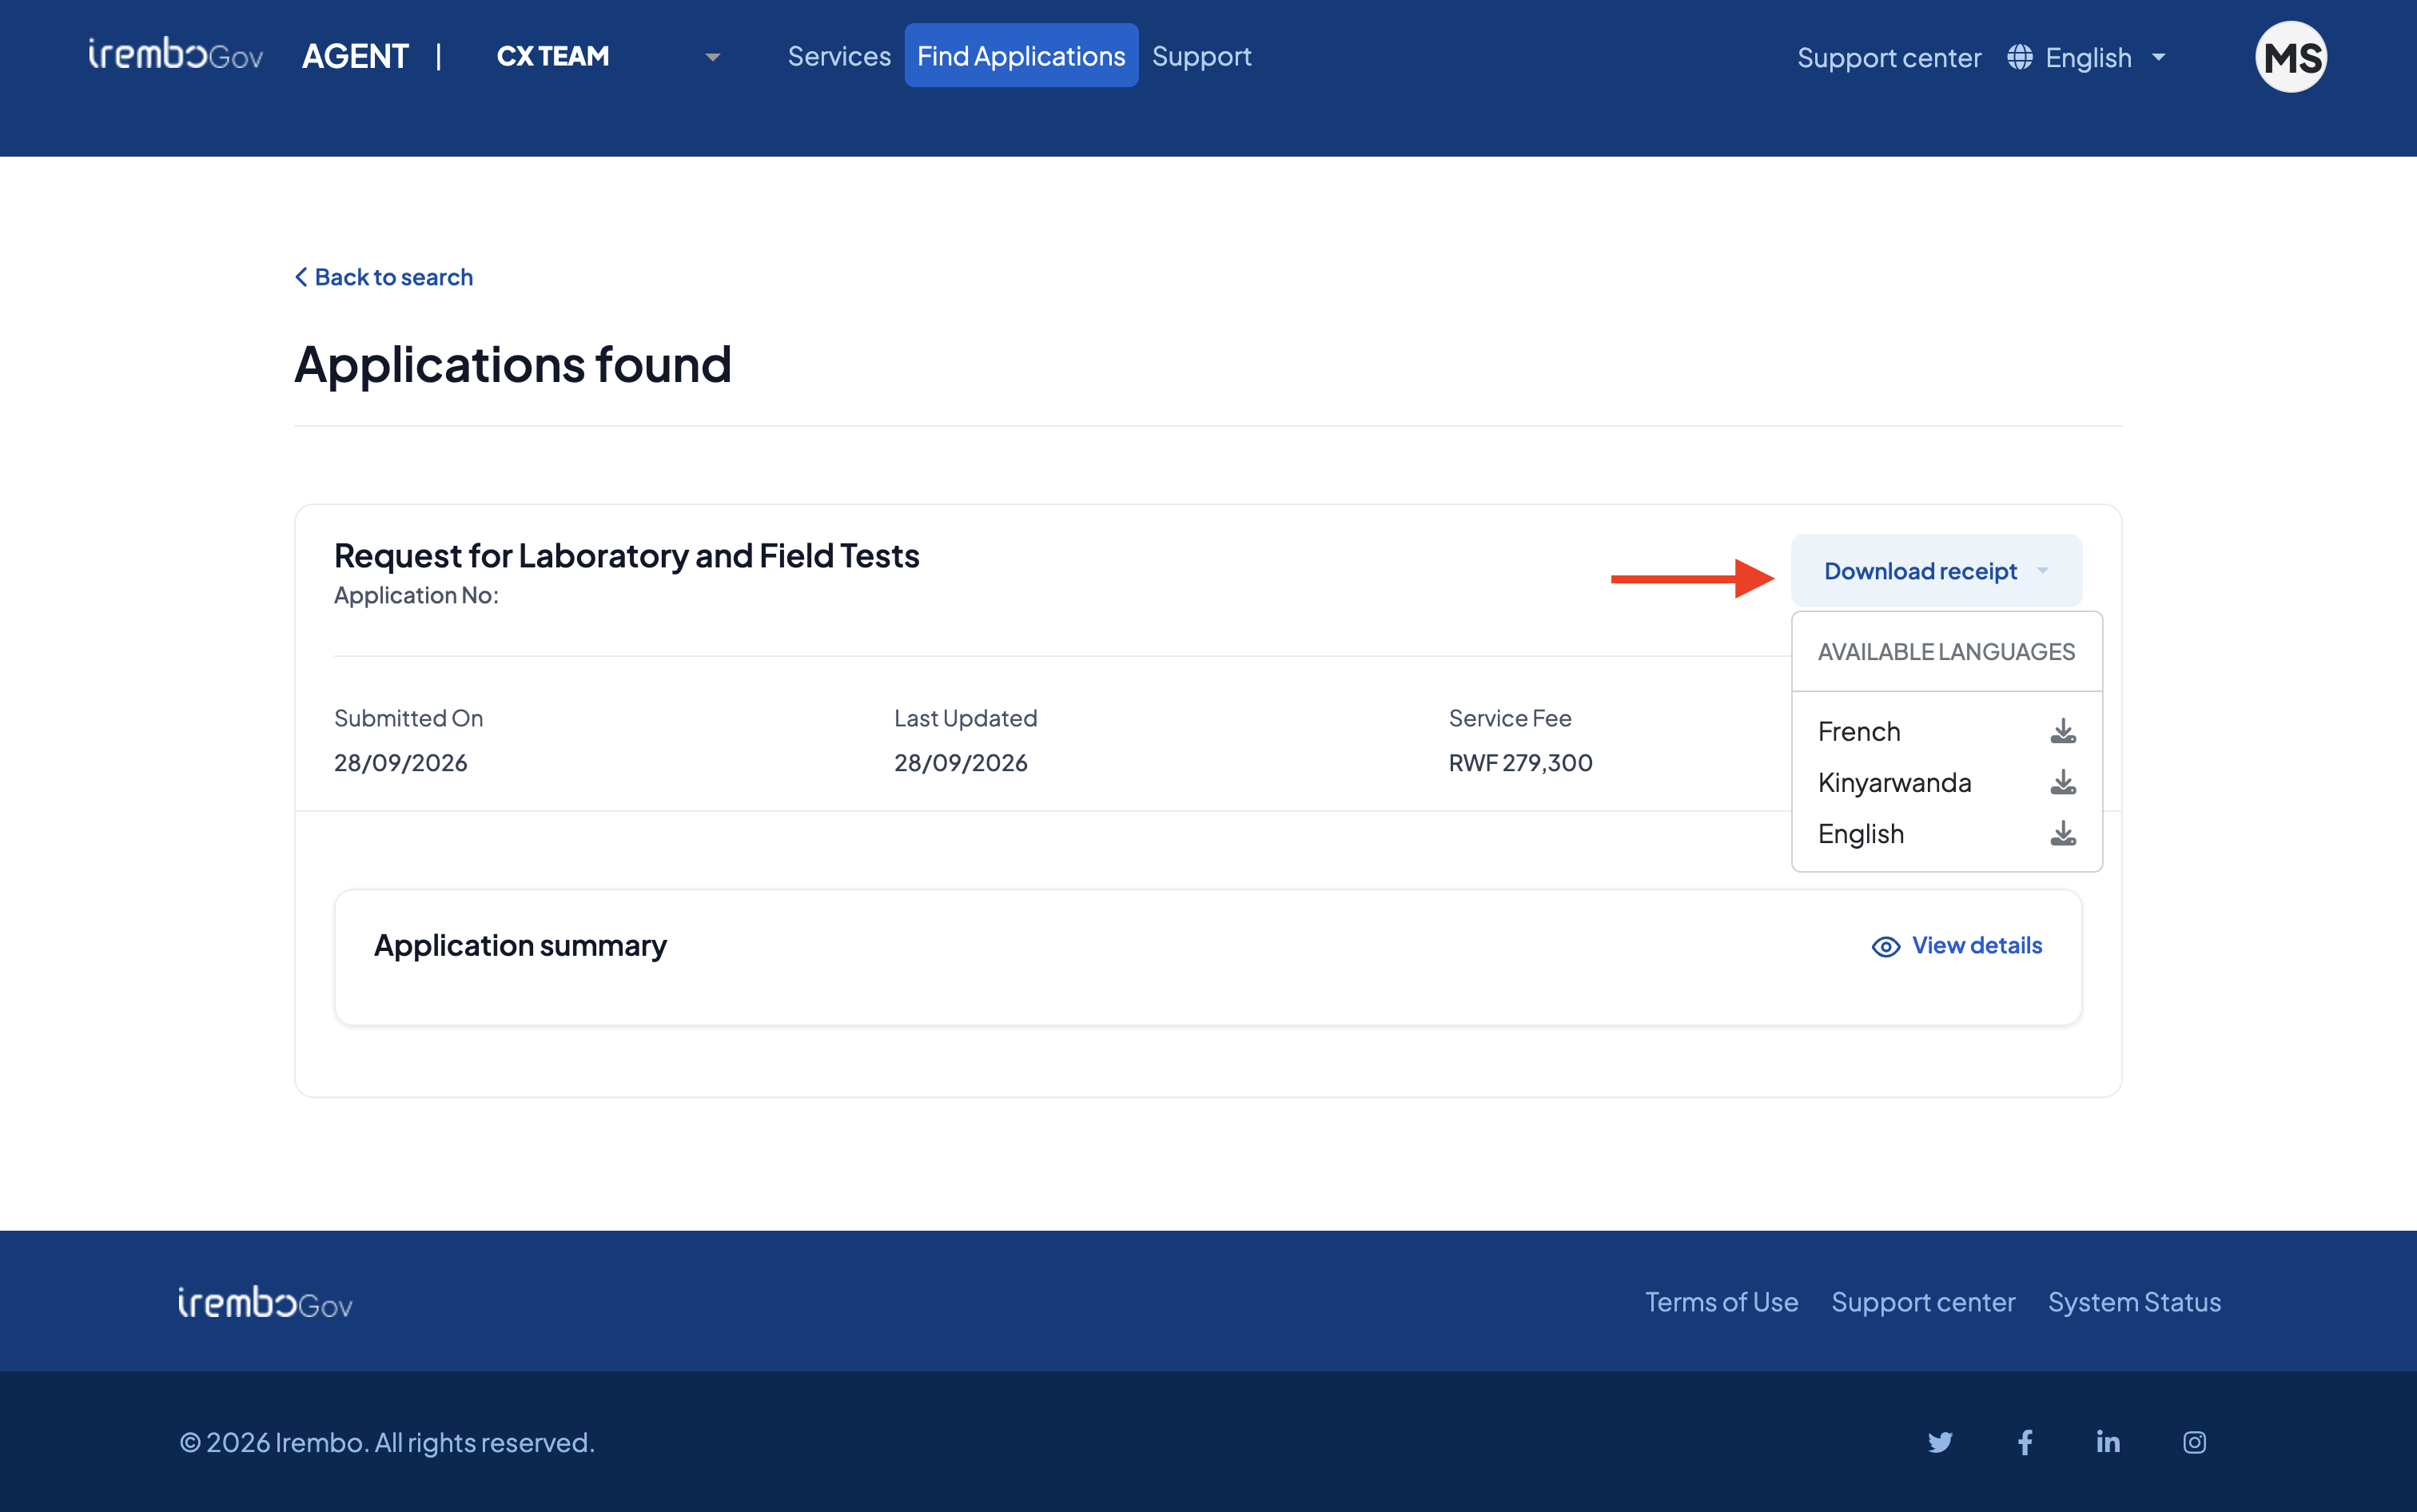Image resolution: width=2417 pixels, height=1512 pixels.
Task: Toggle the Download receipt dropdown
Action: [x=1936, y=571]
